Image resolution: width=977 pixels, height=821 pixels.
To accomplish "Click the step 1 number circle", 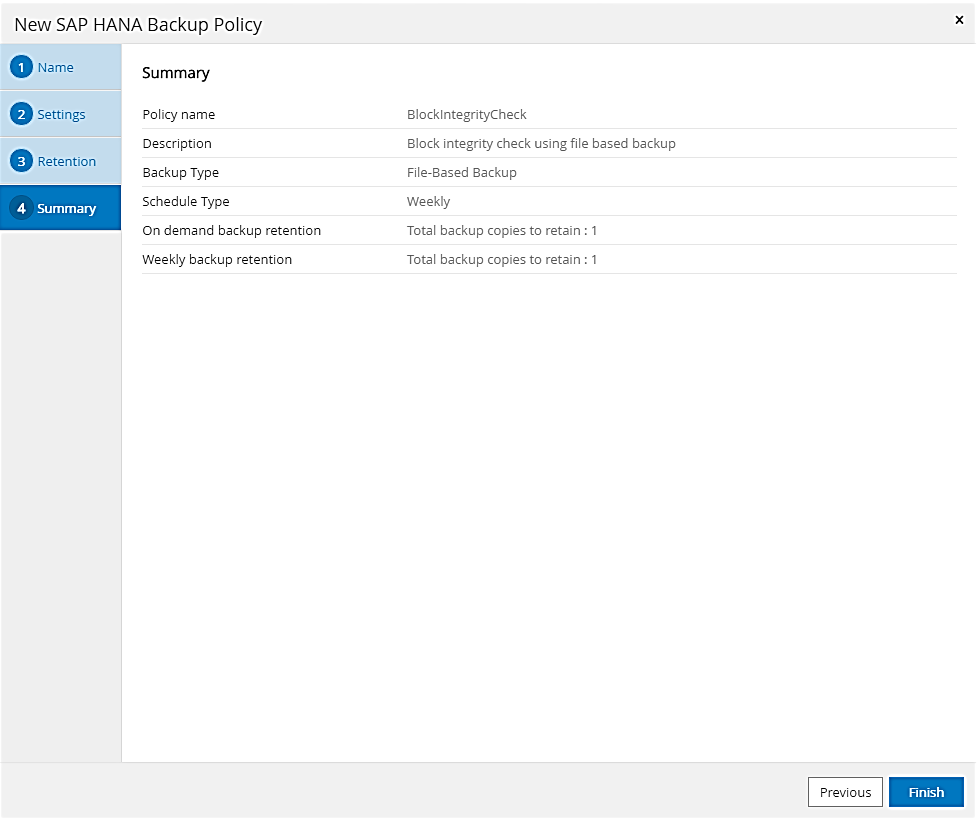I will coord(21,67).
